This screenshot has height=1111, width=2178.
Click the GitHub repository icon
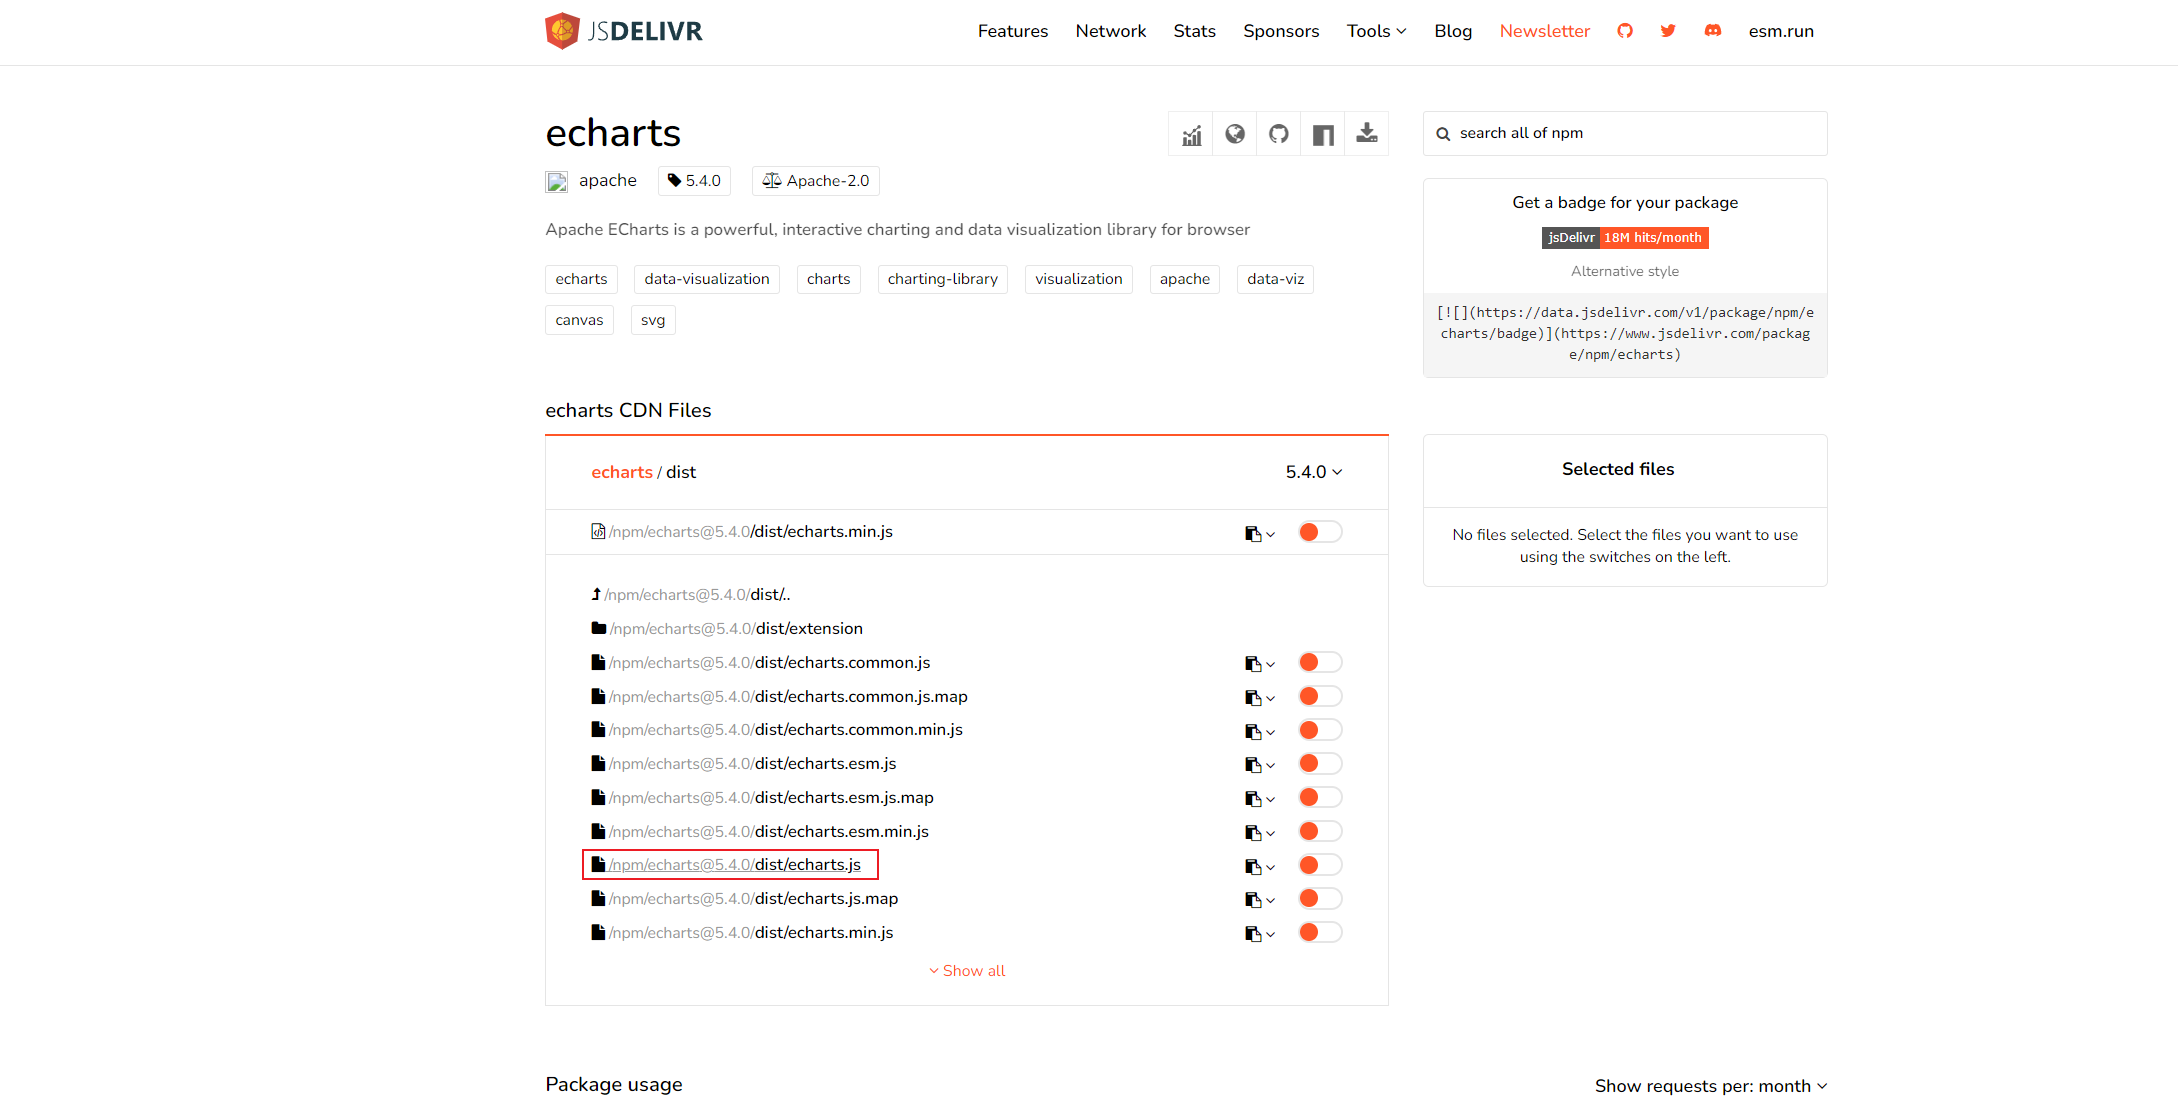point(1278,132)
